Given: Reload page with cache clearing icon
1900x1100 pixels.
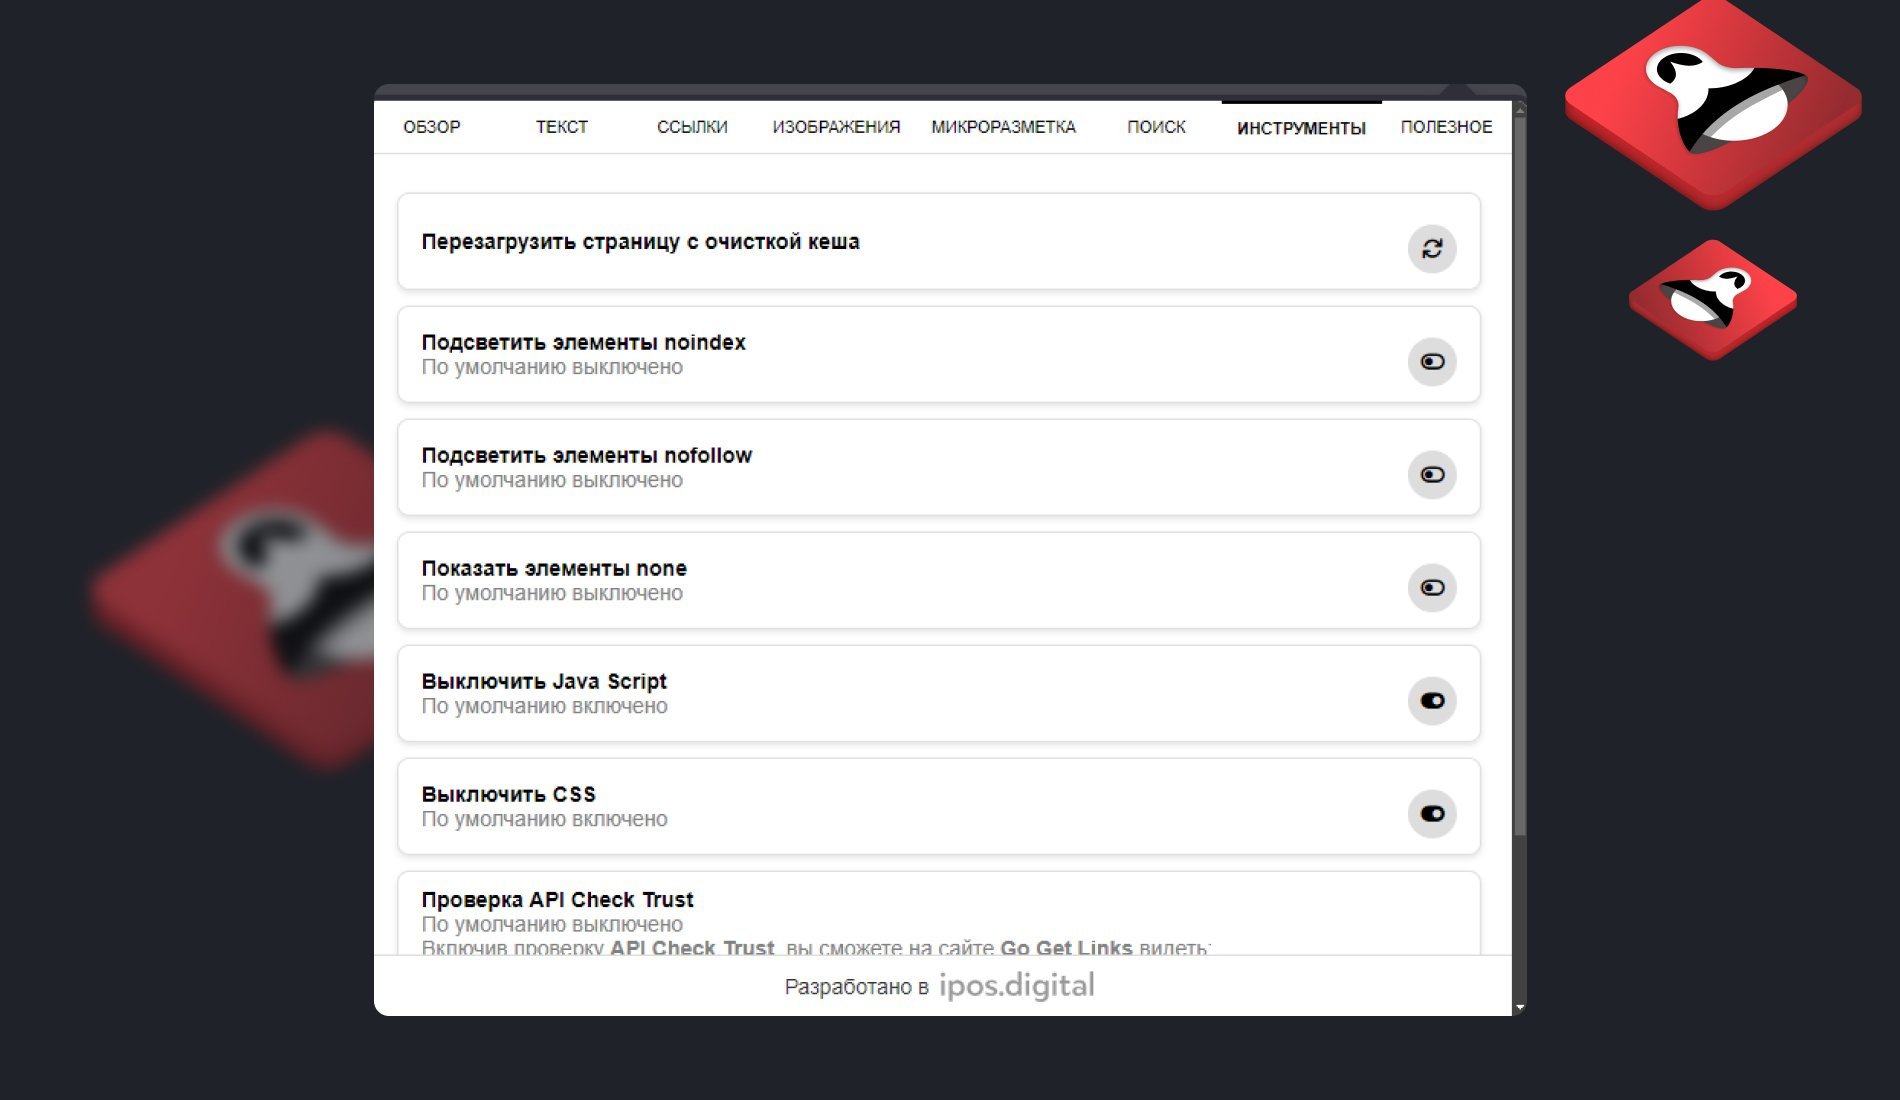Looking at the screenshot, I should (x=1432, y=248).
